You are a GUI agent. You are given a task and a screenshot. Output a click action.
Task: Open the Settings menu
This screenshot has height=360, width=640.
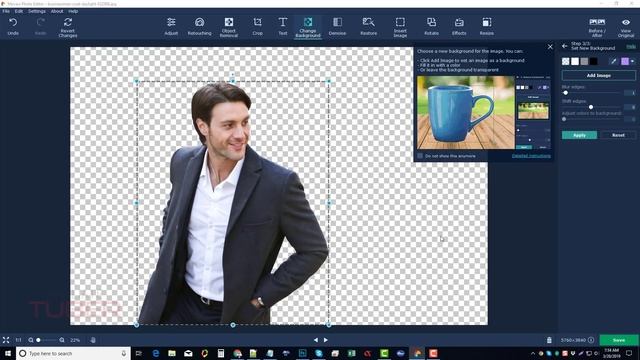pos(37,11)
